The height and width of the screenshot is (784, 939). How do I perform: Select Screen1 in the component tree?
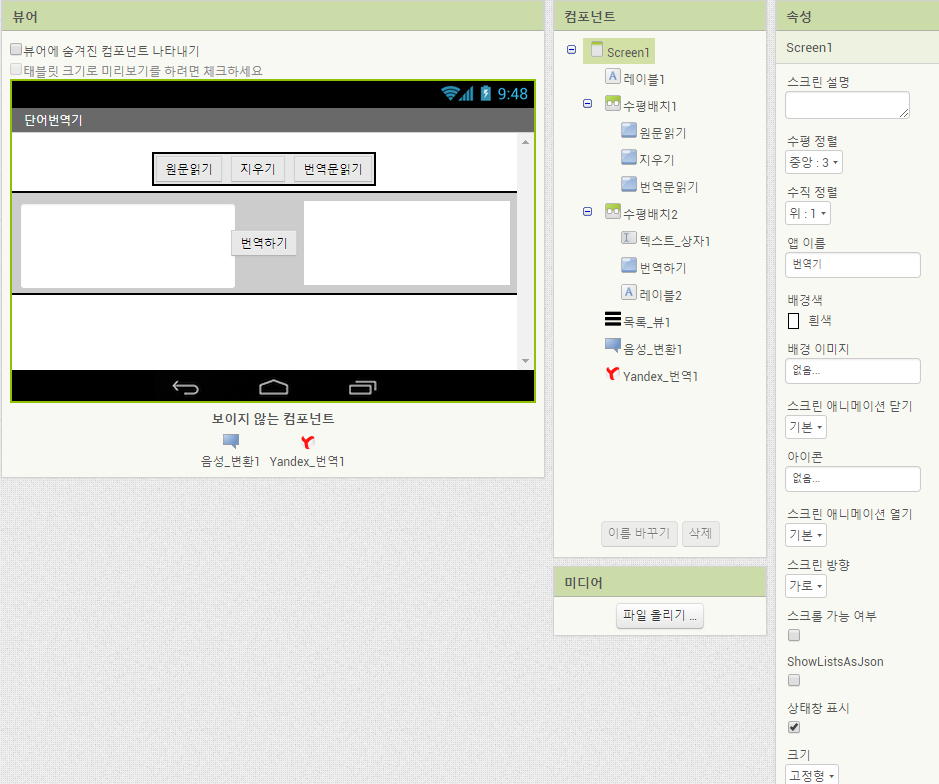[x=628, y=51]
